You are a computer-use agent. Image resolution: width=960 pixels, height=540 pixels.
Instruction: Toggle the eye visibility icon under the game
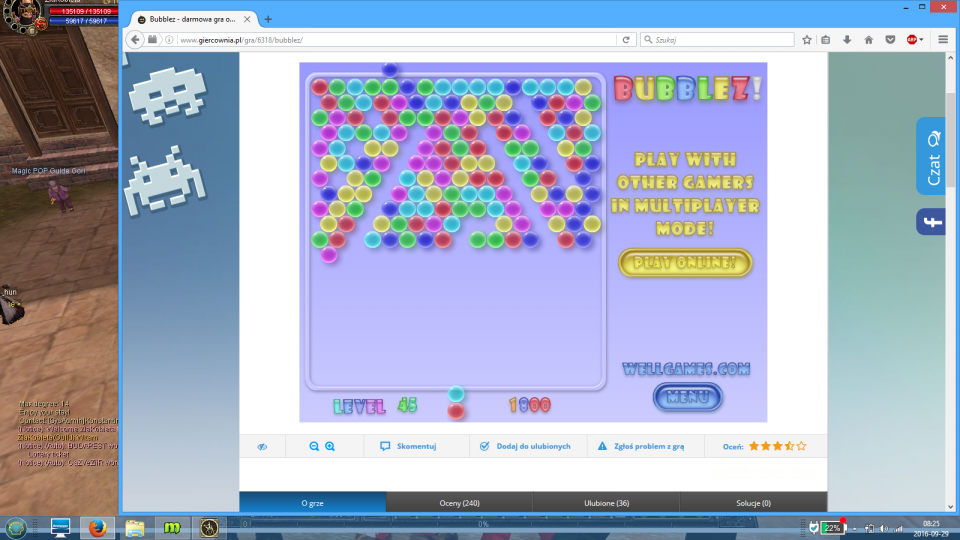click(x=262, y=446)
